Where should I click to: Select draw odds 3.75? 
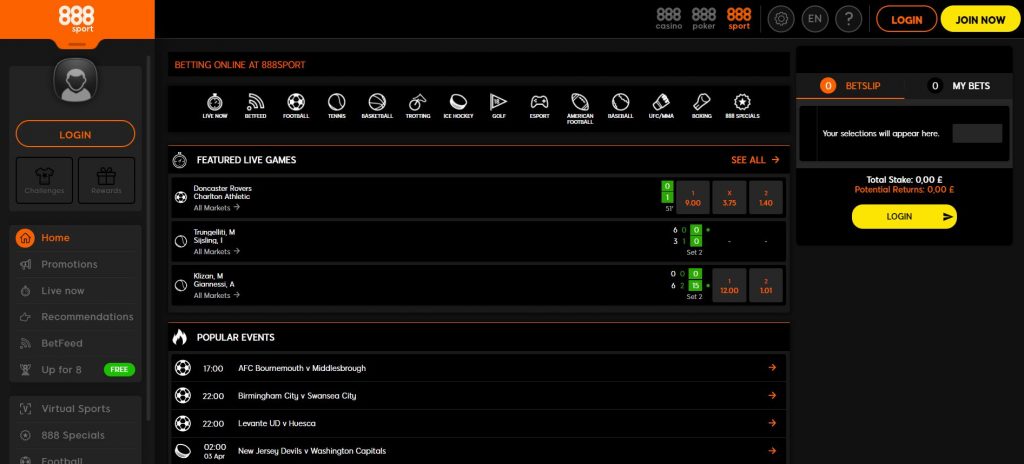point(729,197)
